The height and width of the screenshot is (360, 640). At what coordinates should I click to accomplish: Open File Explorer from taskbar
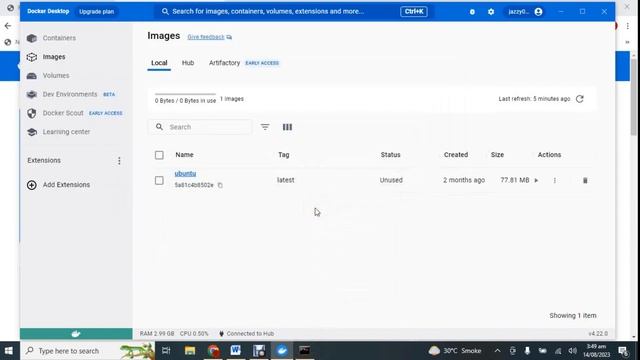tap(190, 351)
